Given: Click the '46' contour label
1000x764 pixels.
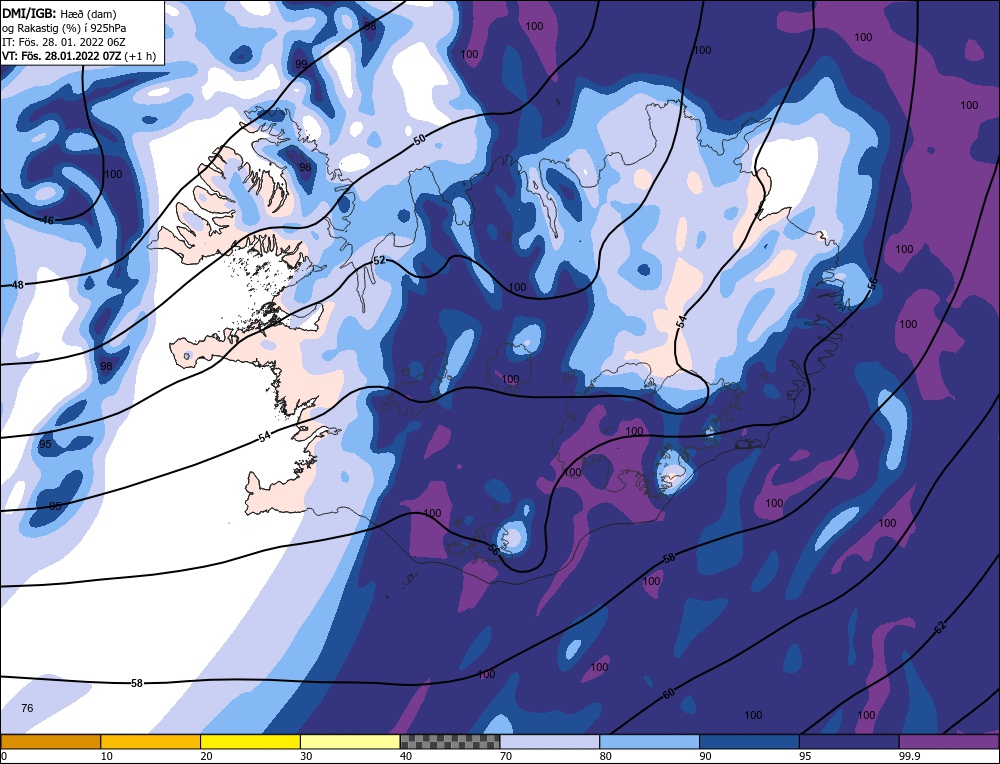Looking at the screenshot, I should coord(48,221).
